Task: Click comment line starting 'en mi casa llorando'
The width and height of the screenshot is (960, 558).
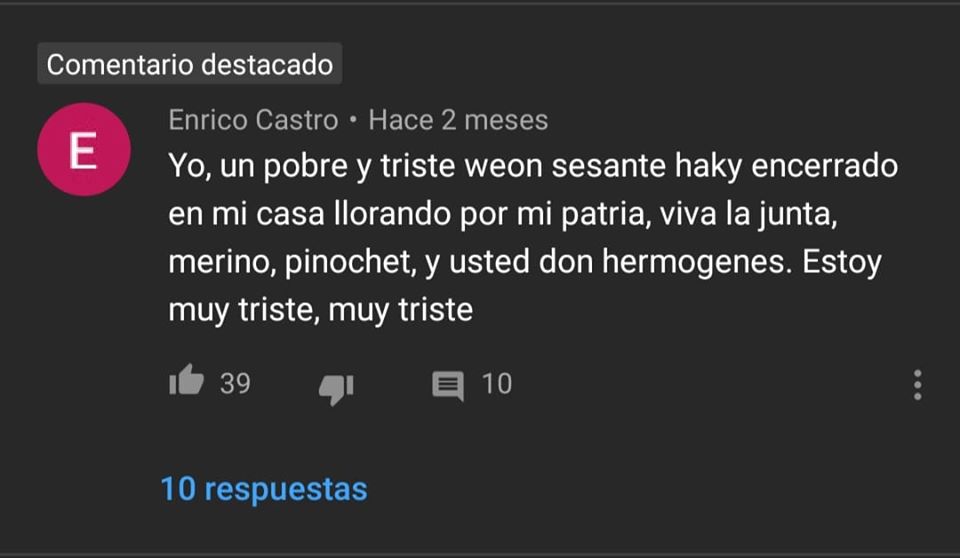Action: point(503,214)
